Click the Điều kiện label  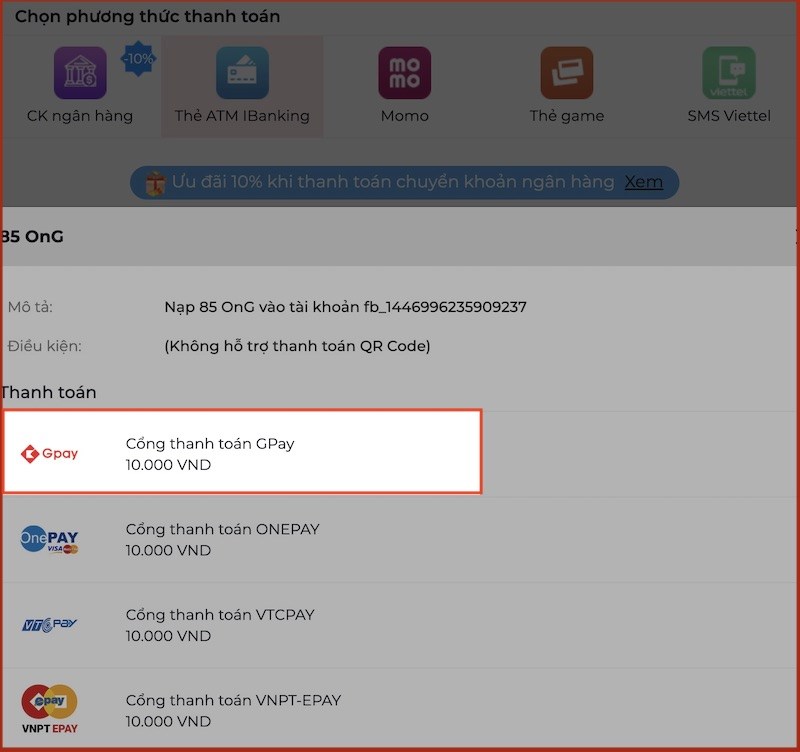click(x=44, y=346)
